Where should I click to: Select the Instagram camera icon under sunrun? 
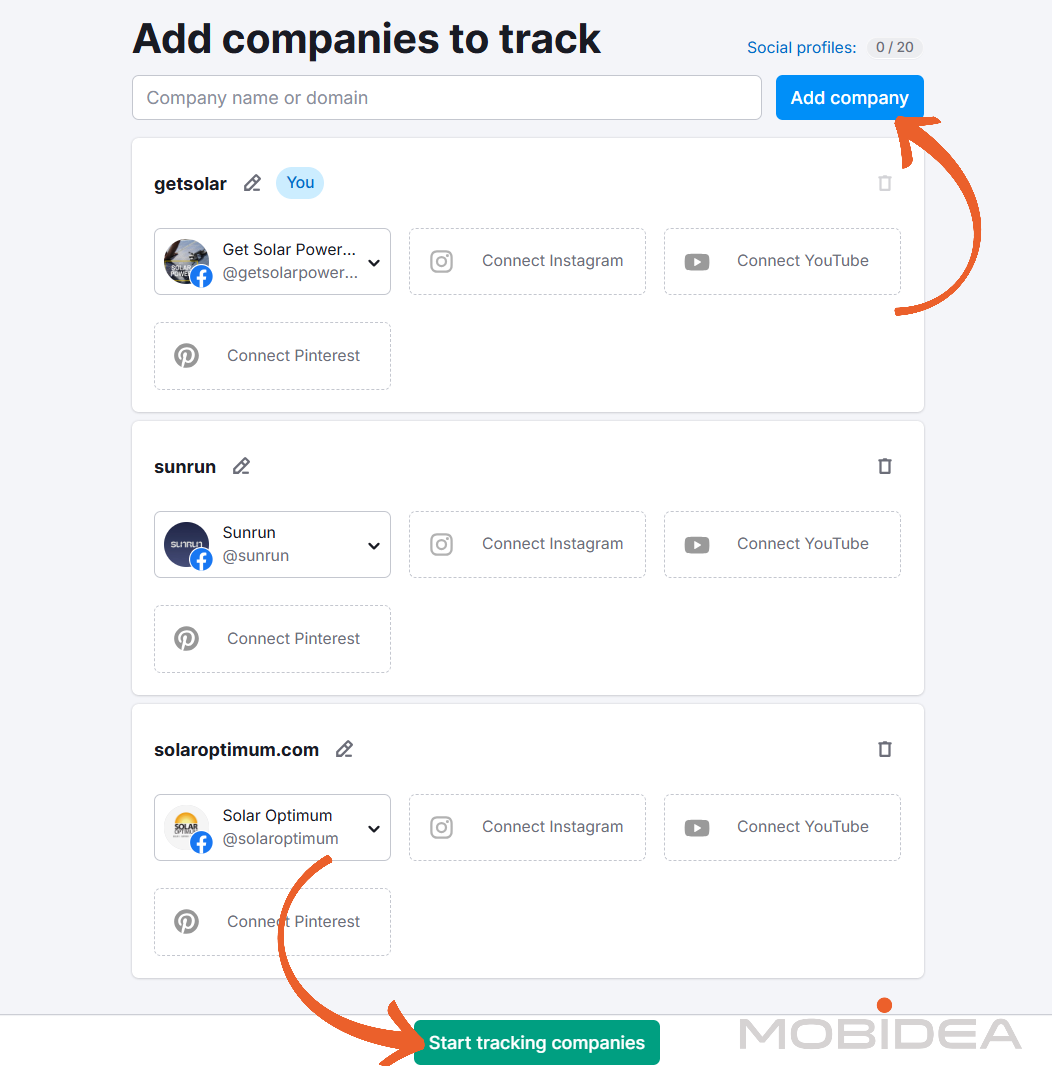point(441,544)
